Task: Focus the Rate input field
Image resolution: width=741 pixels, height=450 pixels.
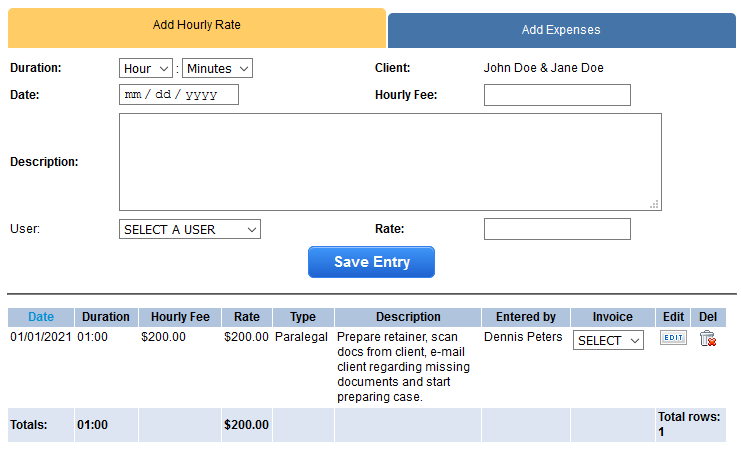Action: 557,229
